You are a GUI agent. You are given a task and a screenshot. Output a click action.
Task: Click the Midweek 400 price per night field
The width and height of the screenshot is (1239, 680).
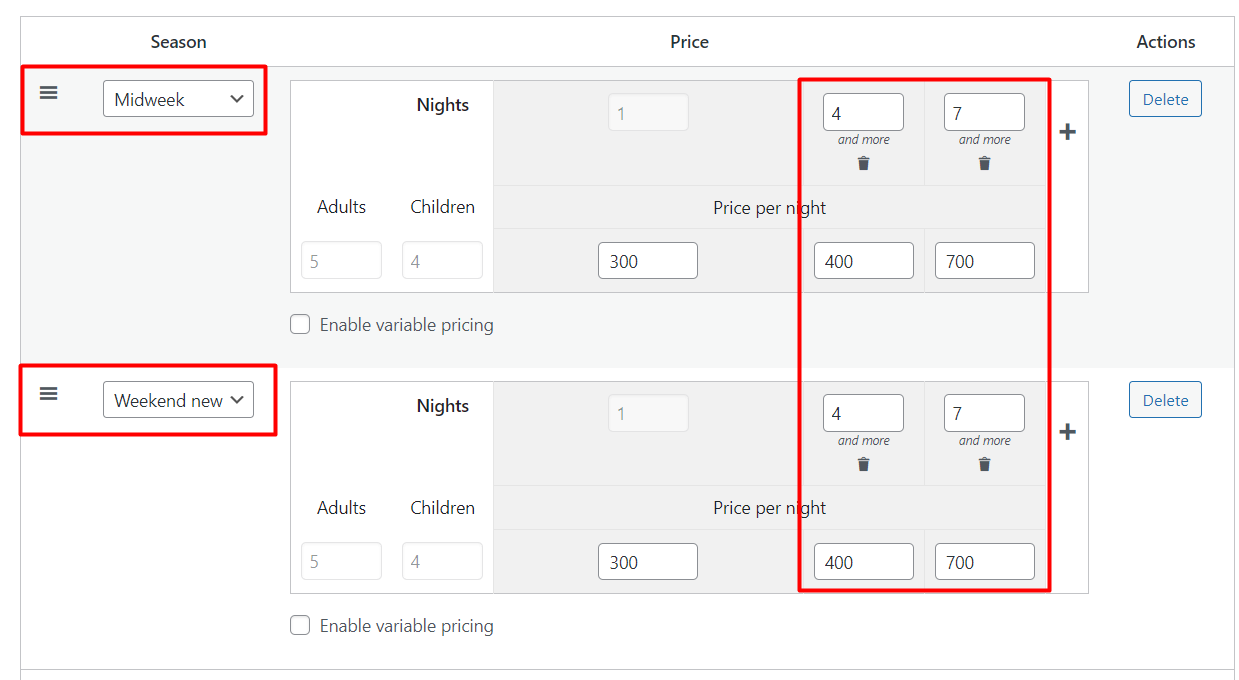pyautogui.click(x=863, y=261)
